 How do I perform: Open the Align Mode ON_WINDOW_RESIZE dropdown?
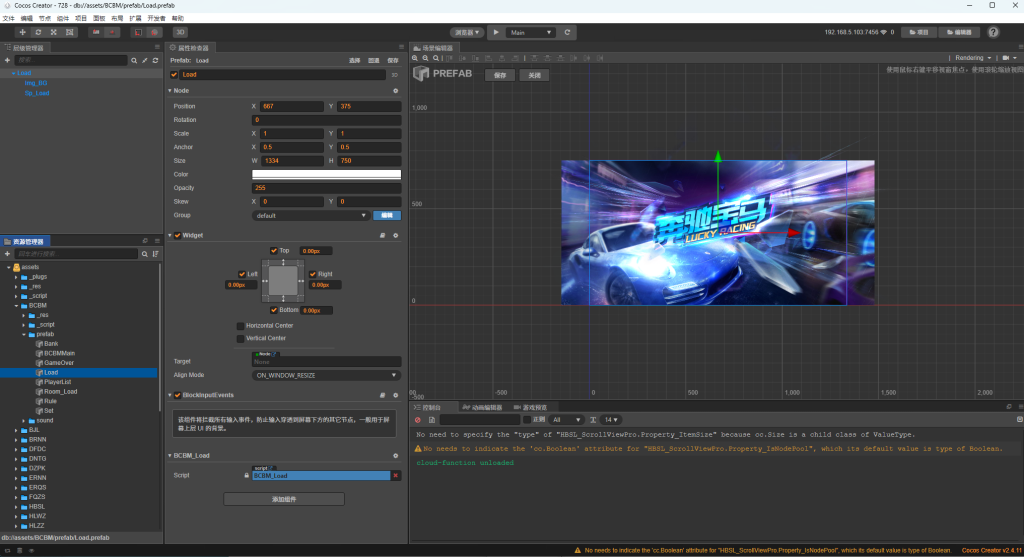(326, 375)
